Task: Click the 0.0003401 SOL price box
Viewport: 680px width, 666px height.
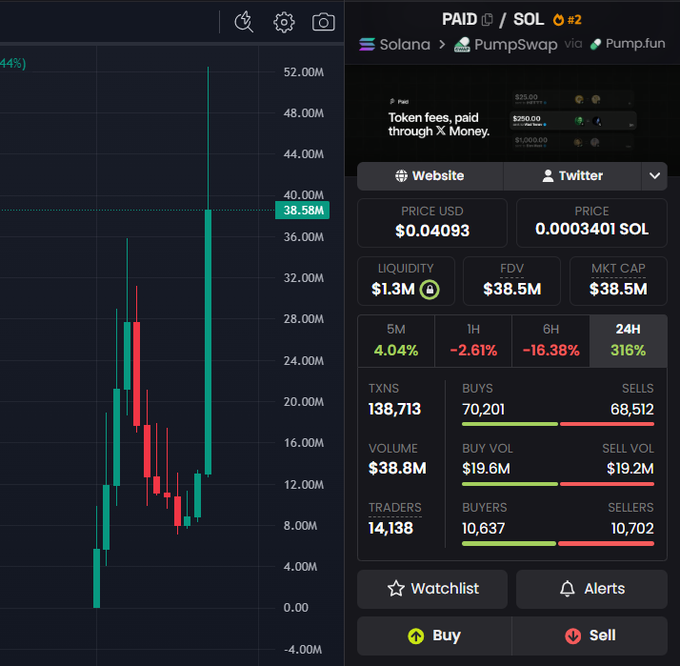Action: coord(592,223)
